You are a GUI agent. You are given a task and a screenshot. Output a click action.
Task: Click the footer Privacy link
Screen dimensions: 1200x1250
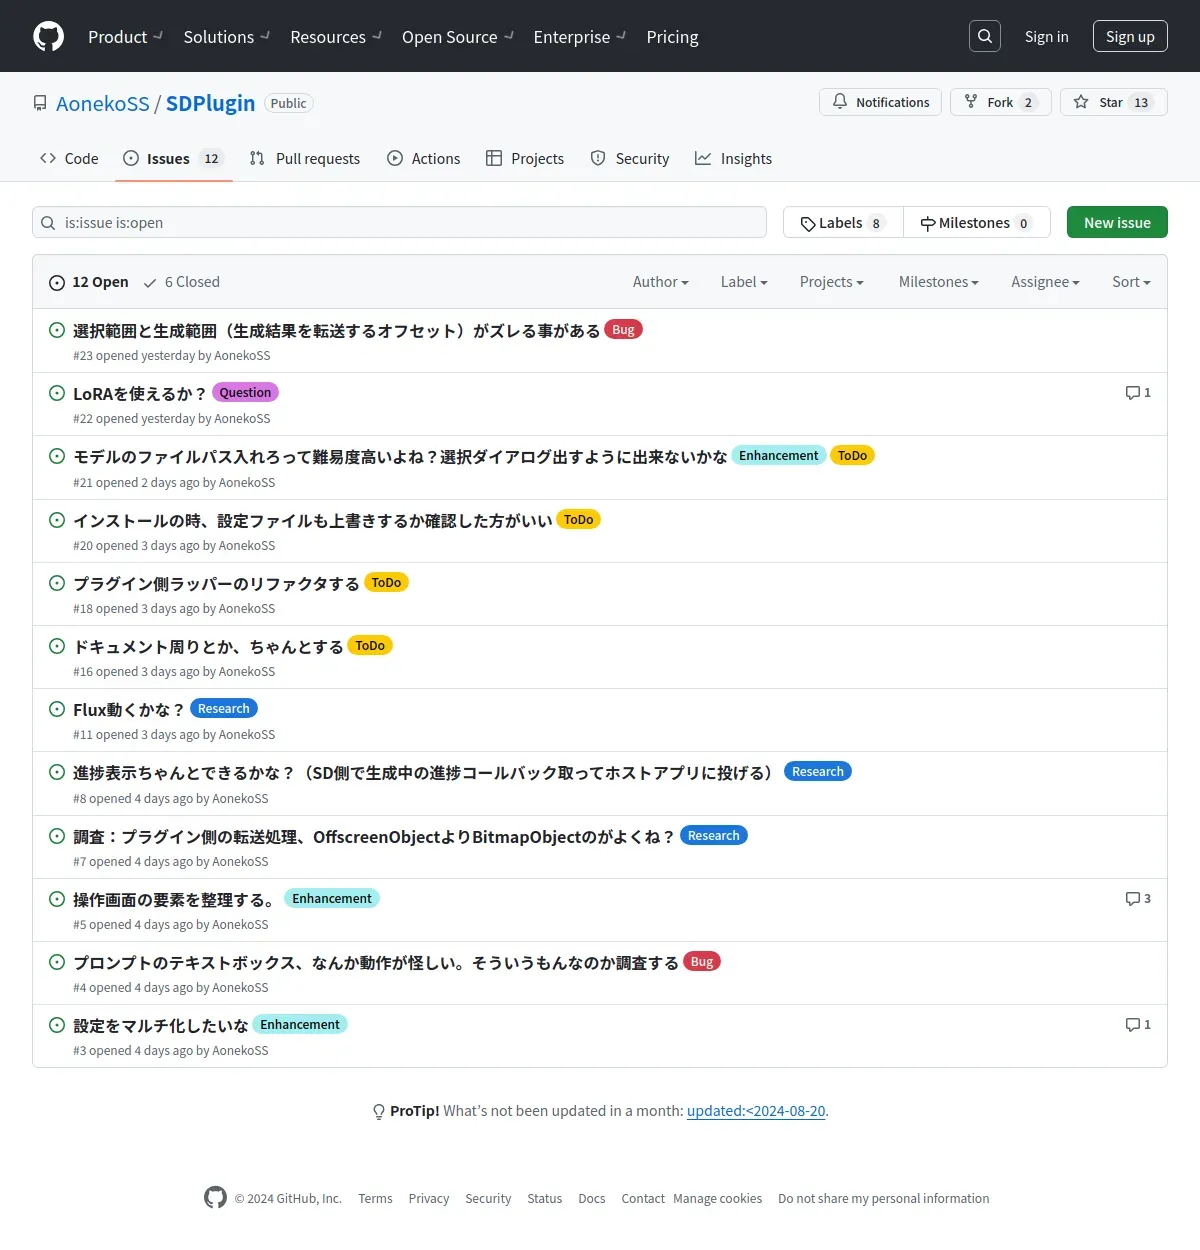click(x=429, y=1198)
